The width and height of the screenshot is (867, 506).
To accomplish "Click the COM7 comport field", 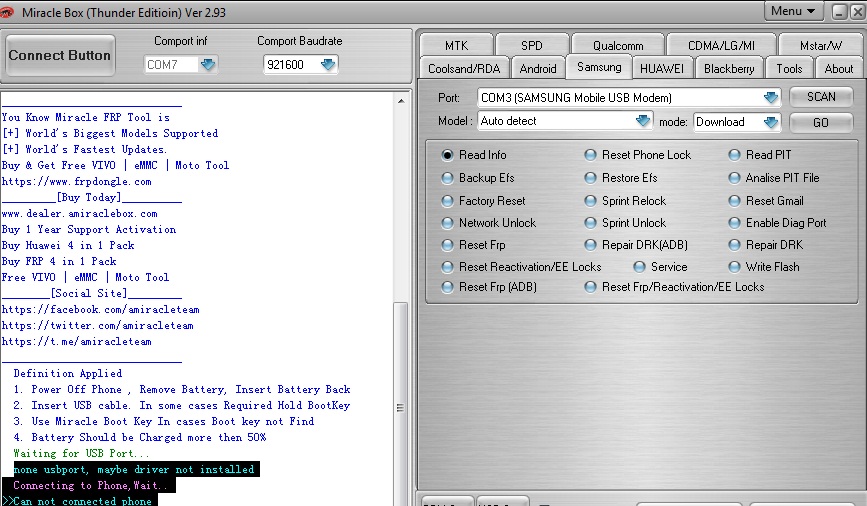I will 171,65.
